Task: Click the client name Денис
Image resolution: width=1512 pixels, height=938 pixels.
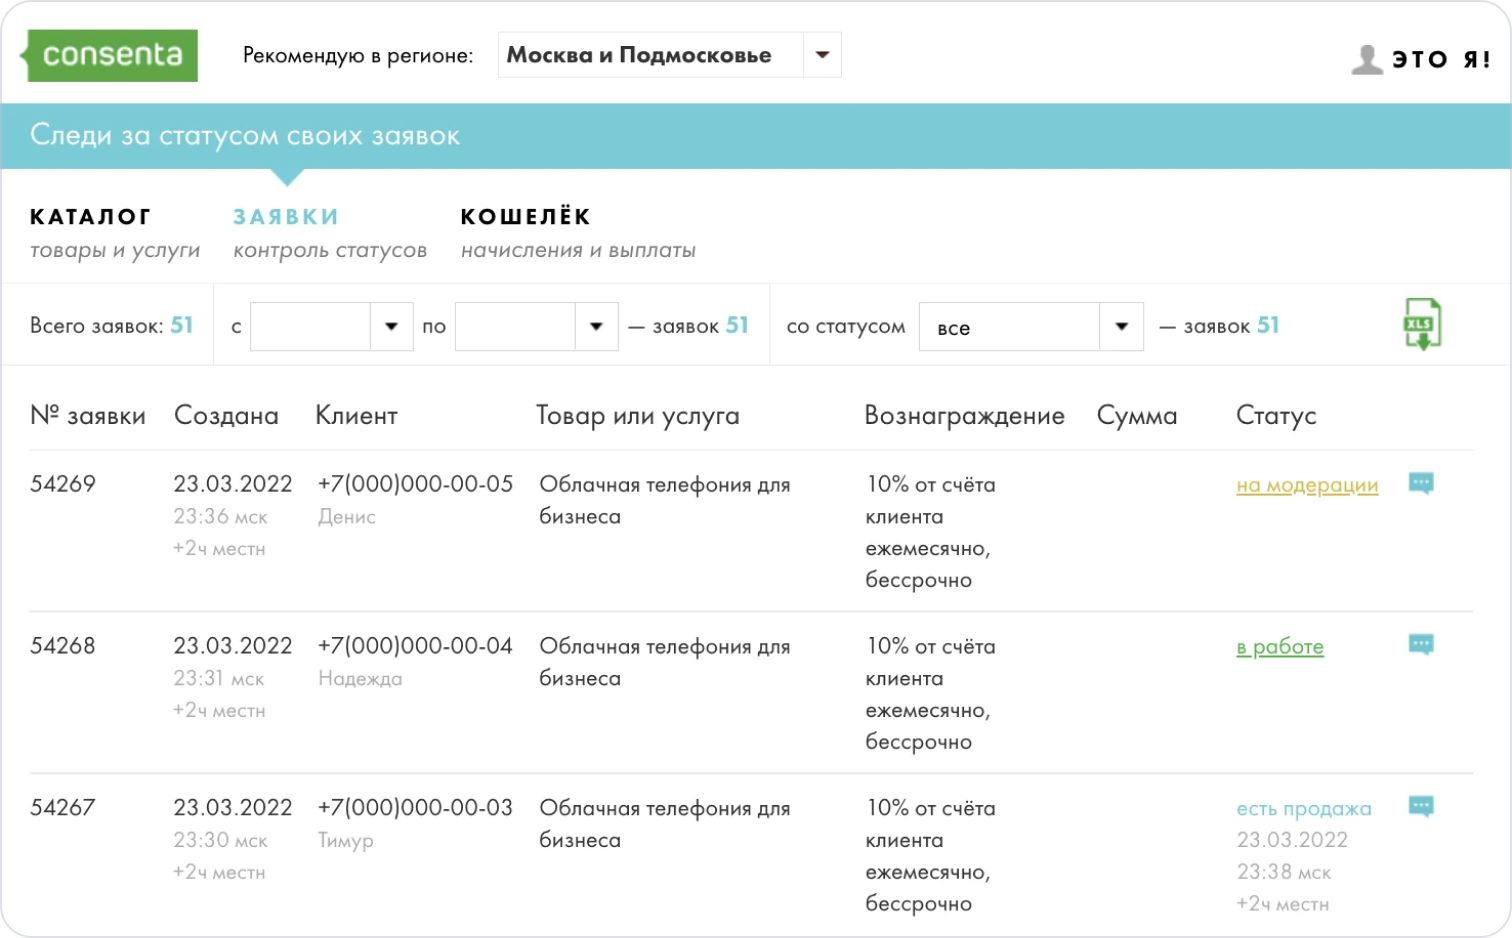Action: point(347,517)
